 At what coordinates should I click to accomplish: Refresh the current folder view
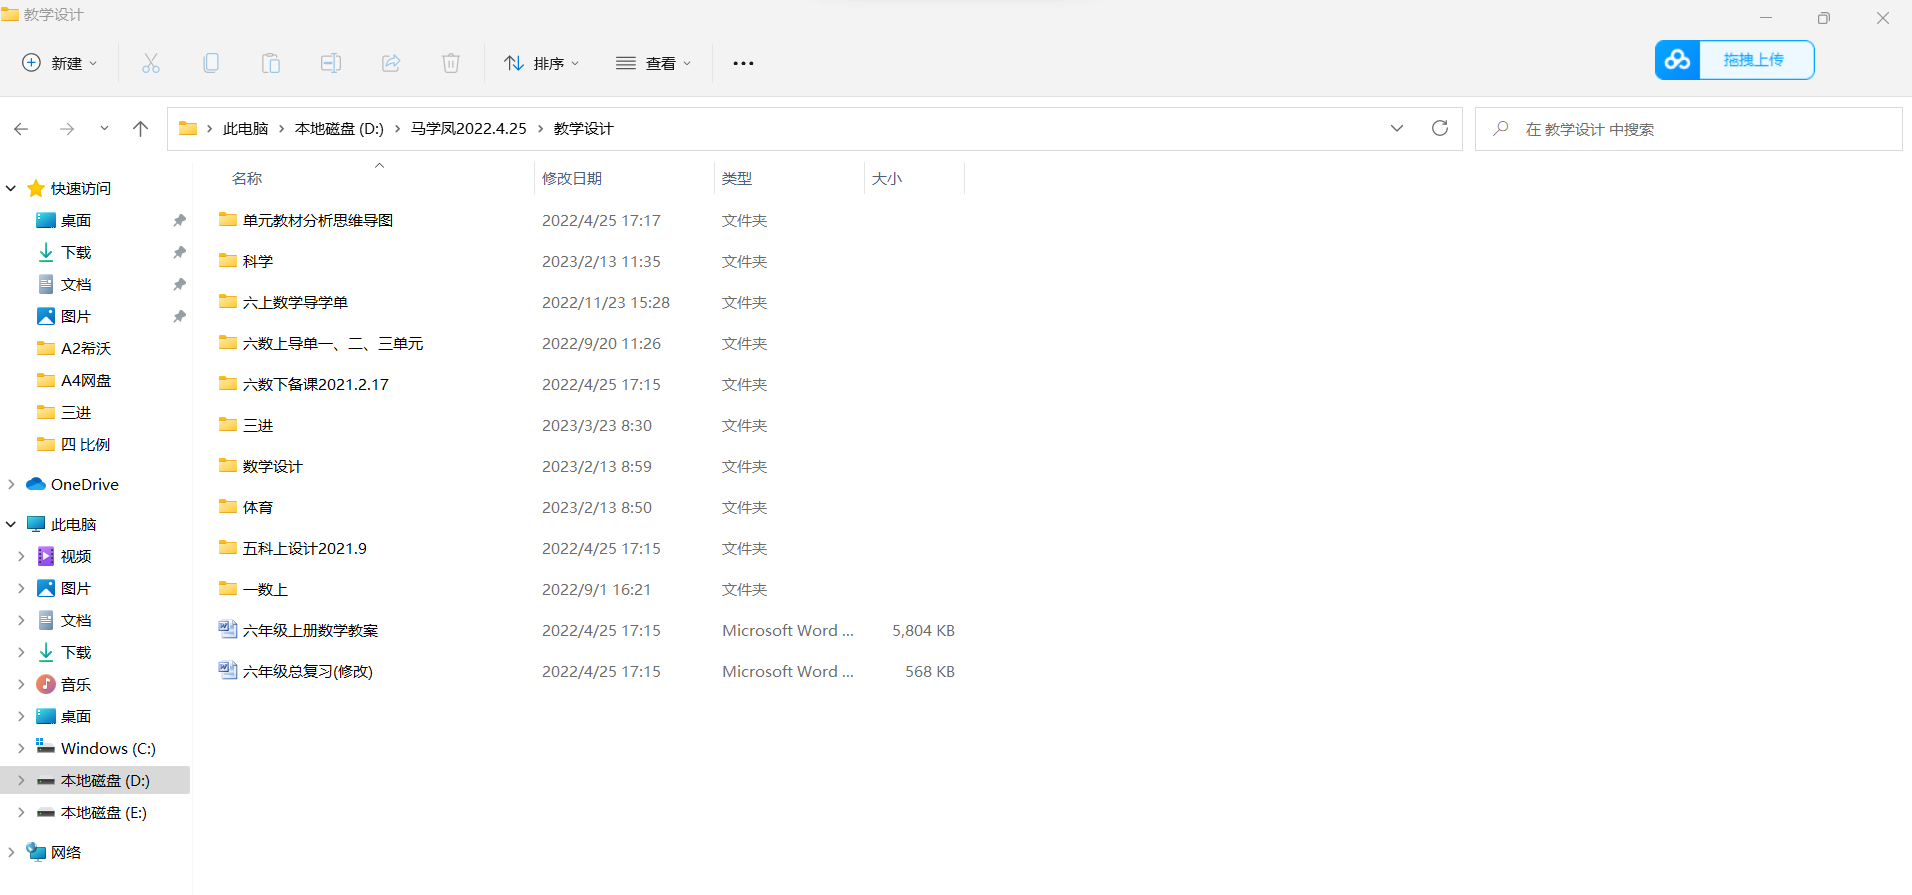[x=1439, y=128]
